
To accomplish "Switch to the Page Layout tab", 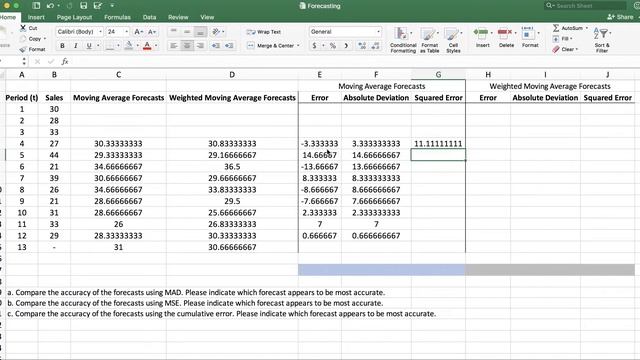I will click(74, 17).
